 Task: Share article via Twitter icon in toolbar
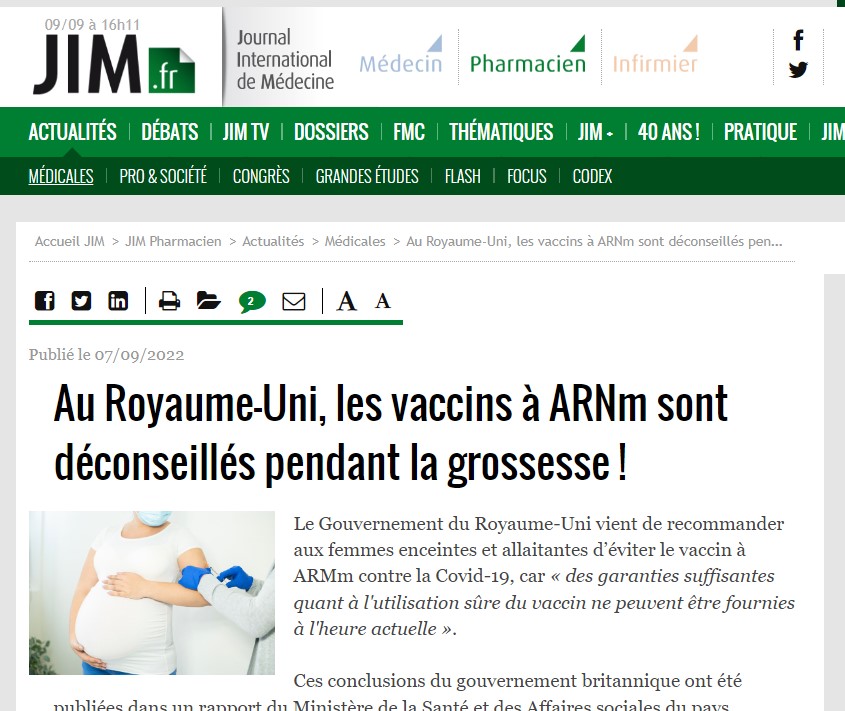[81, 300]
